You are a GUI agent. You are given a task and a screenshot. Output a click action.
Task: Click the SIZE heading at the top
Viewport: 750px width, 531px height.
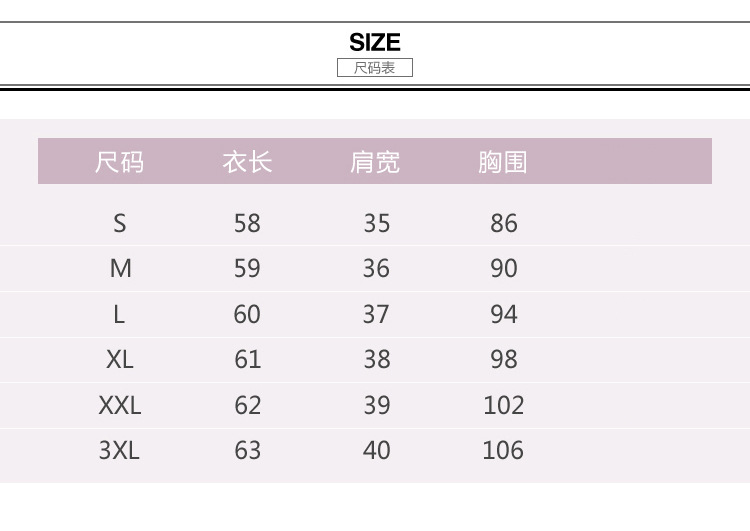[375, 42]
